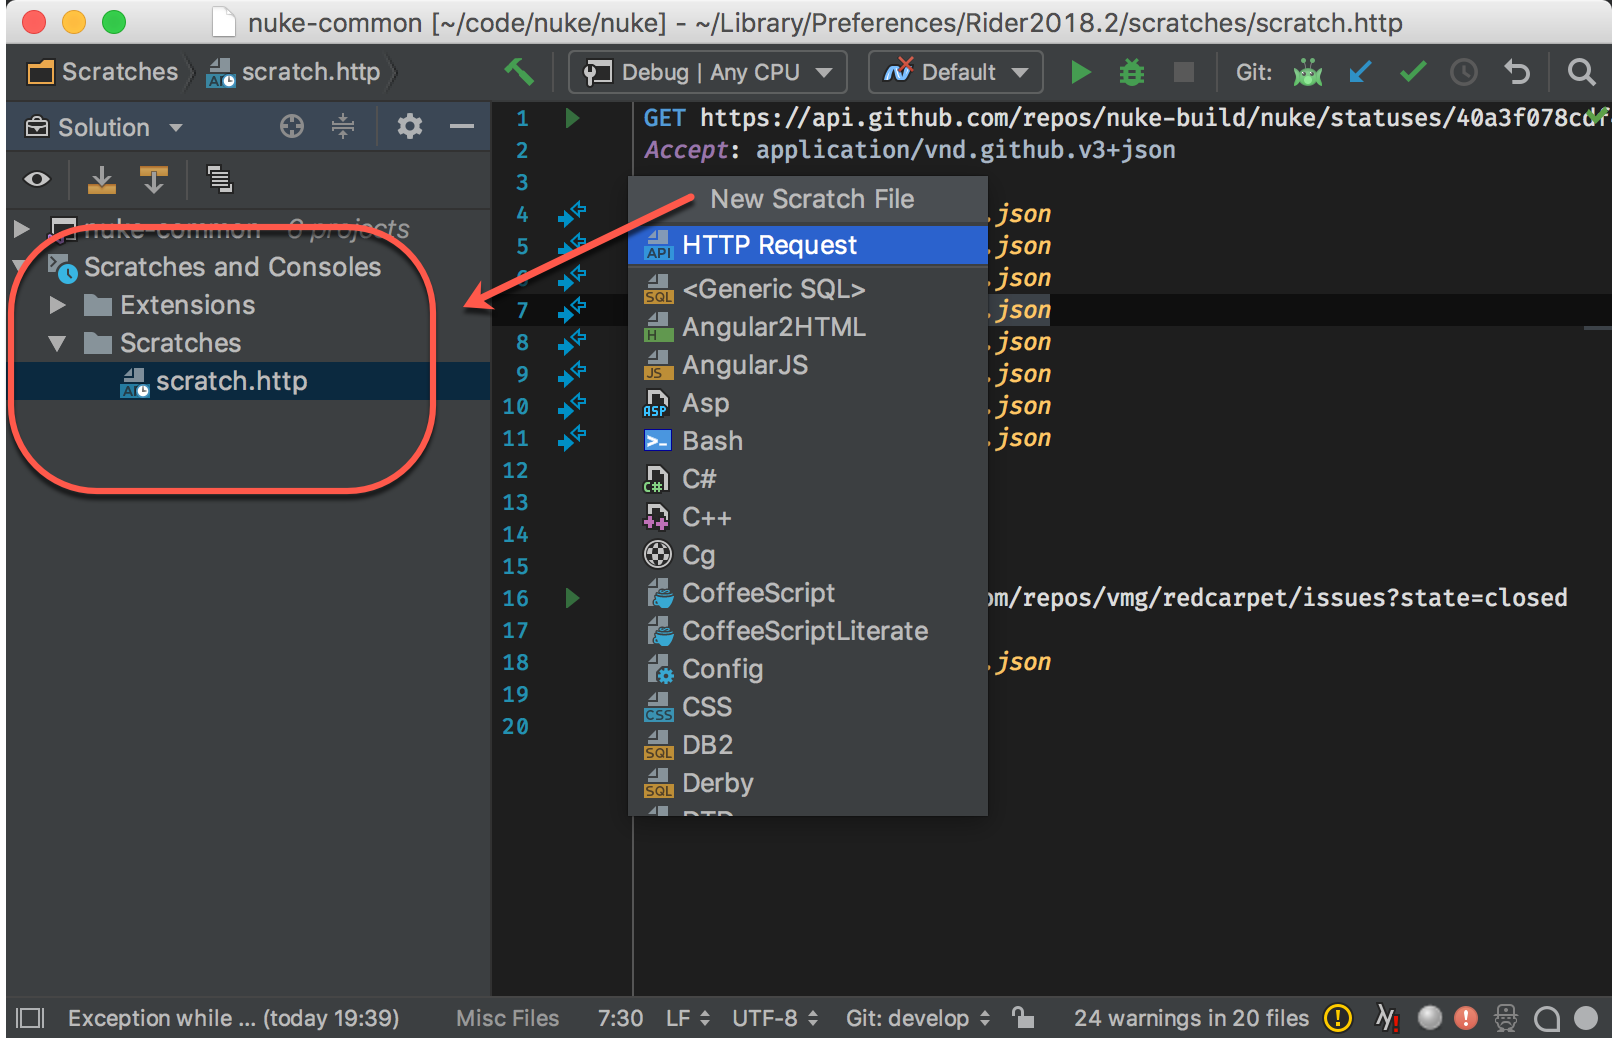Choose Bash scratch type
The width and height of the screenshot is (1612, 1038).
(x=808, y=441)
